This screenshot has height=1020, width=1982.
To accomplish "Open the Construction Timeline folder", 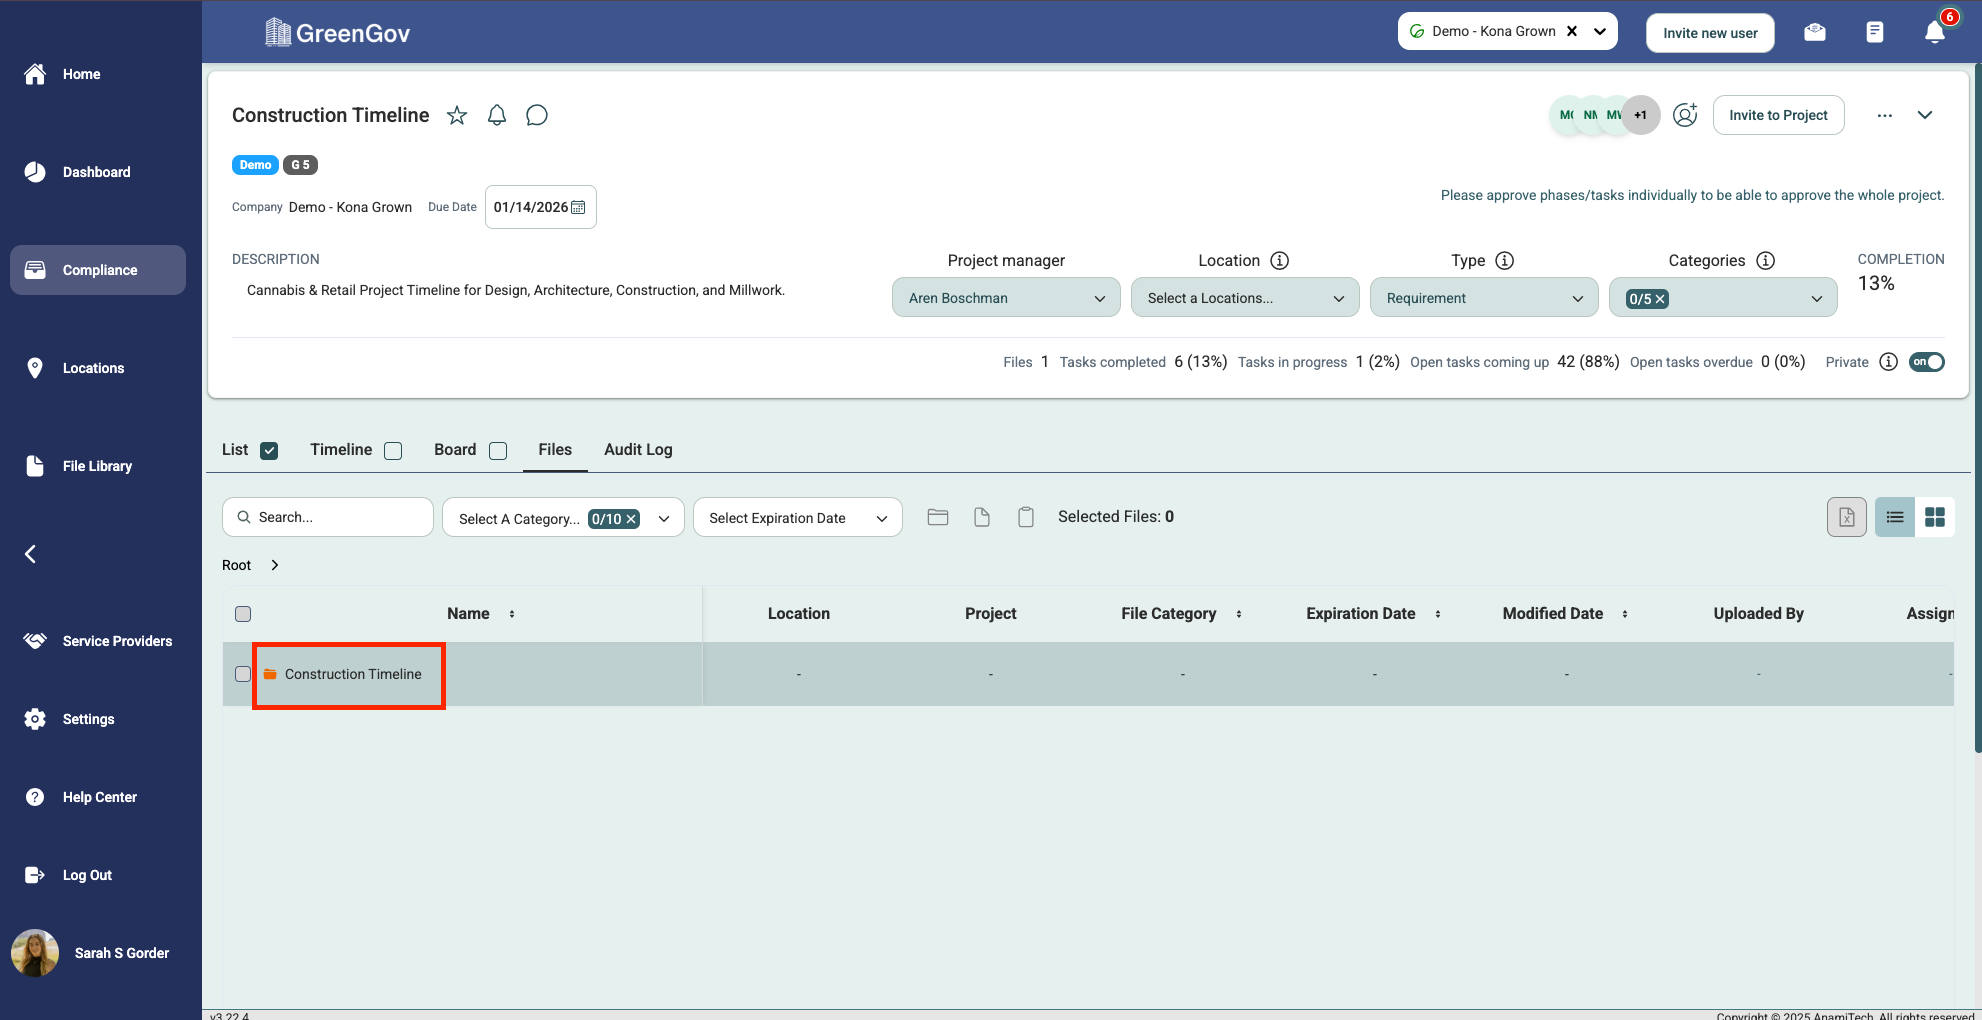I will coord(353,674).
